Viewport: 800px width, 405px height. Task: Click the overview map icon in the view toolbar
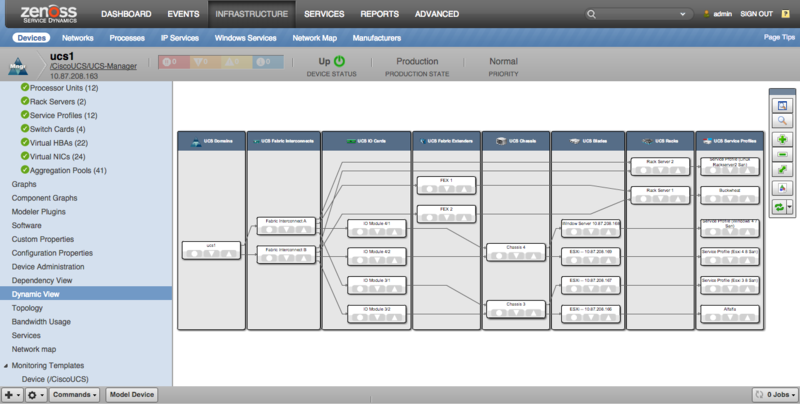782,106
